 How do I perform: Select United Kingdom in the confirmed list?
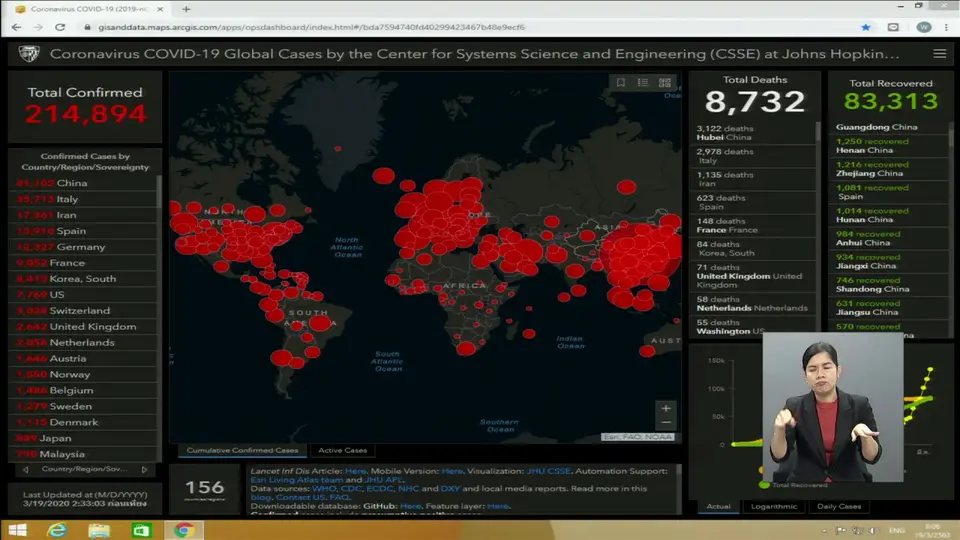(83, 326)
